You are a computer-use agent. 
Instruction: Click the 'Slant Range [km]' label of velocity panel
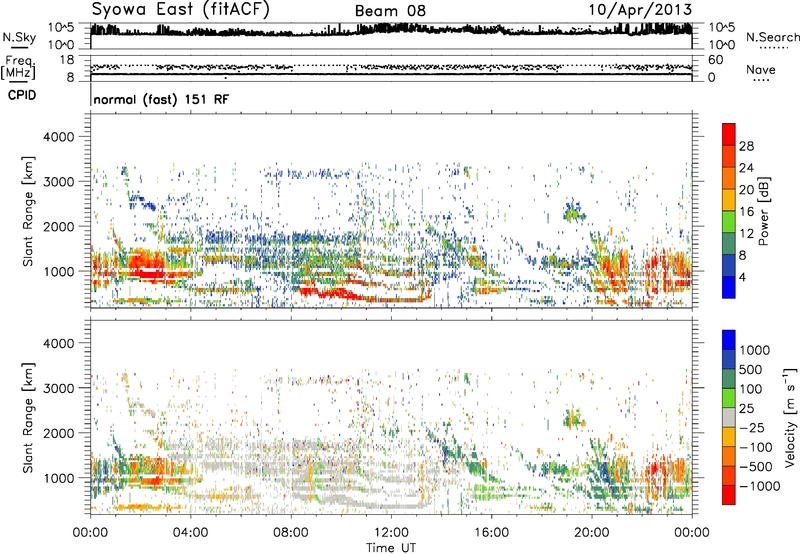tap(28, 418)
